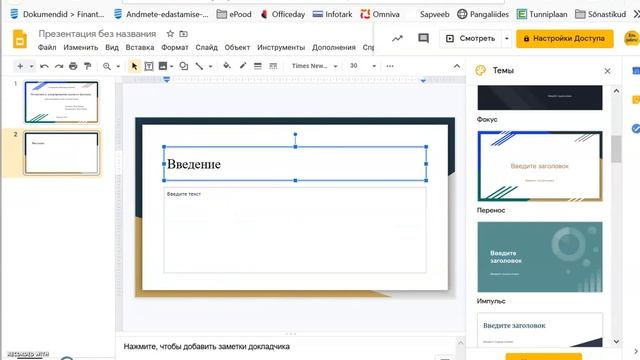
Task: Open the Вид menu
Action: 112,47
